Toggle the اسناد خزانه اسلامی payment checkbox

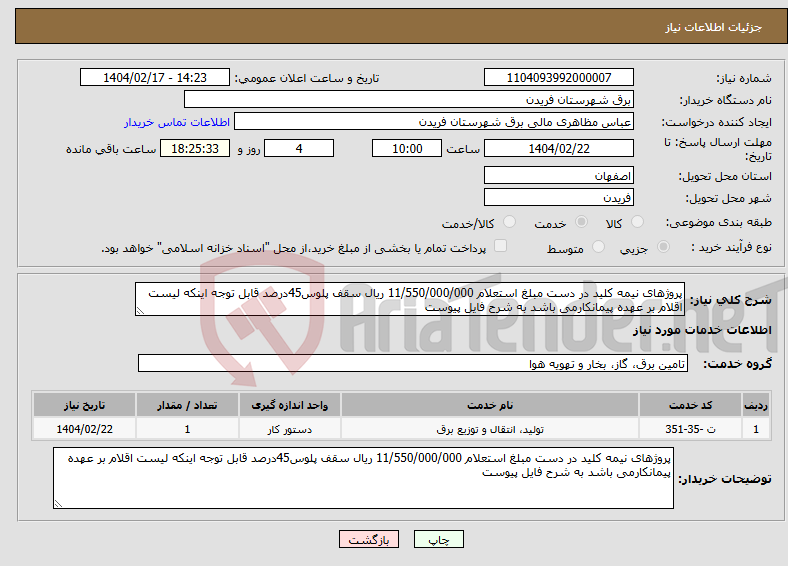[500, 246]
